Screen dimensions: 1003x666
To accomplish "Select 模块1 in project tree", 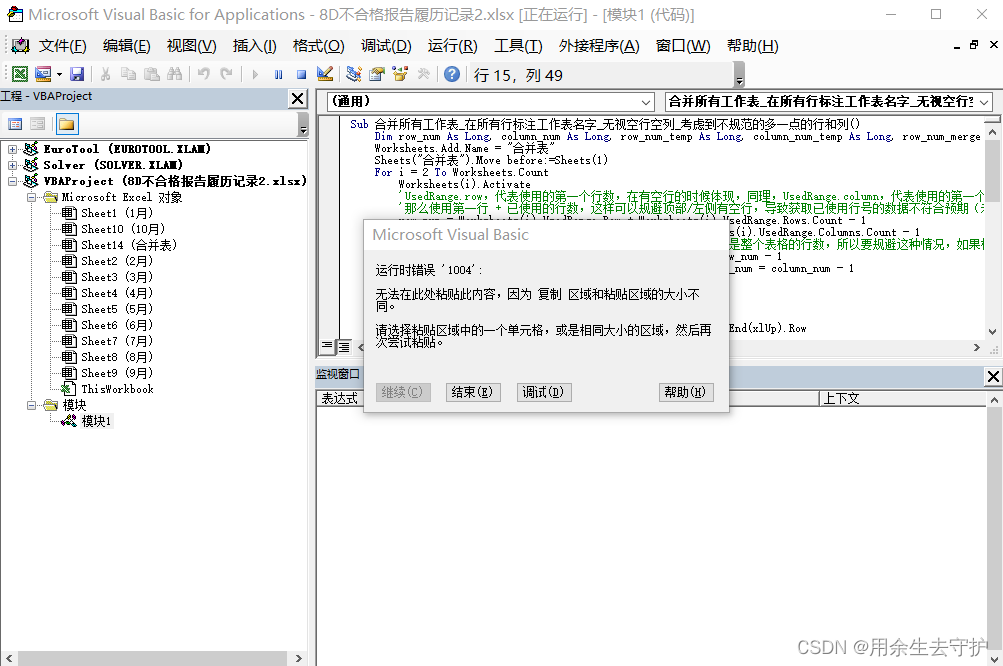I will tap(87, 421).
